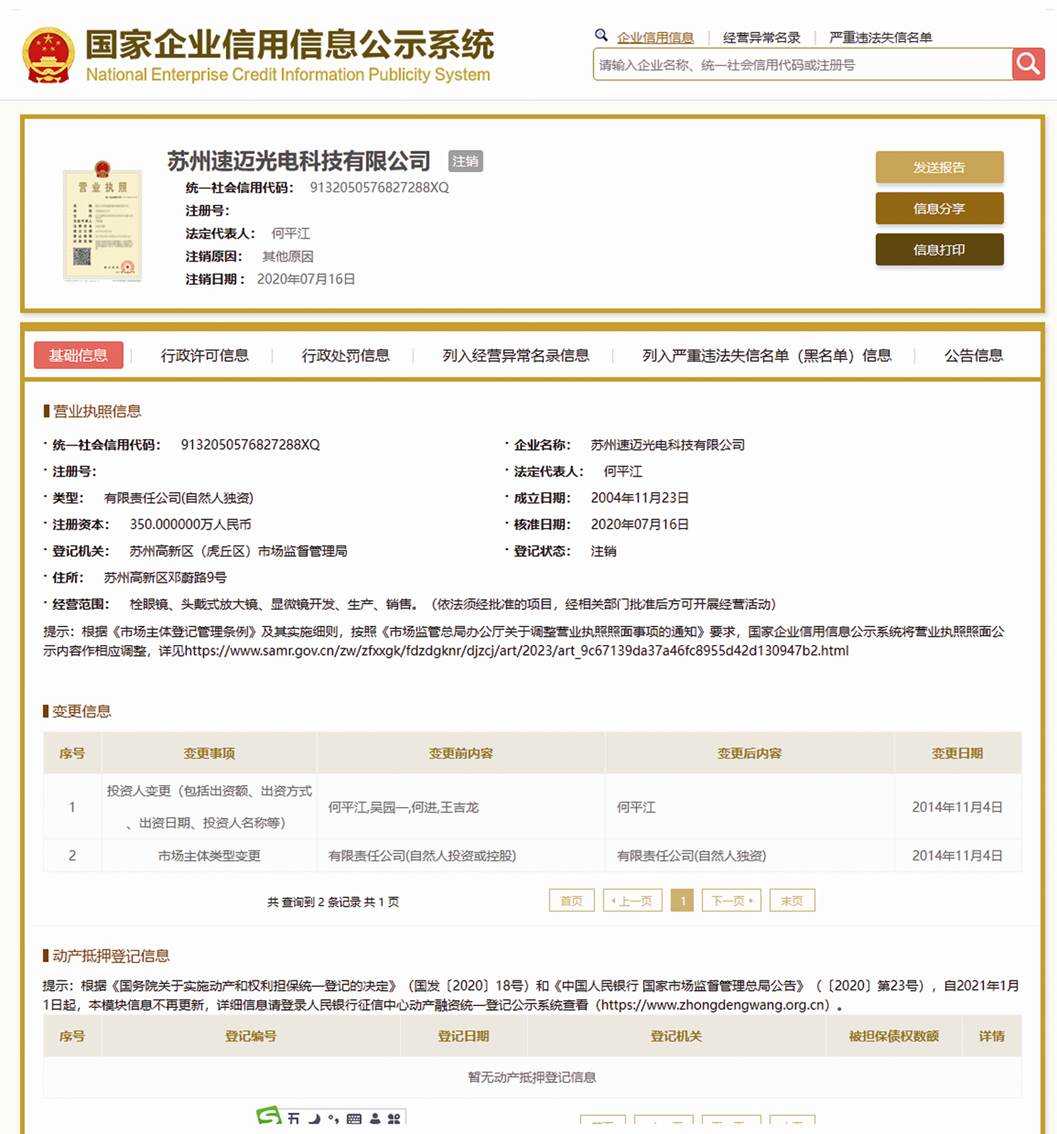This screenshot has height=1134, width=1057.
Task: Open Sogou soft keyboard icon
Action: pos(354,1119)
